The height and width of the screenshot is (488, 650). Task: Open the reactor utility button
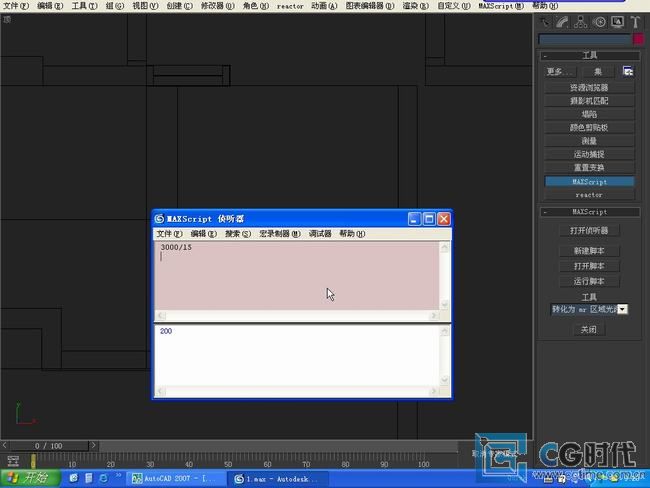[x=589, y=194]
